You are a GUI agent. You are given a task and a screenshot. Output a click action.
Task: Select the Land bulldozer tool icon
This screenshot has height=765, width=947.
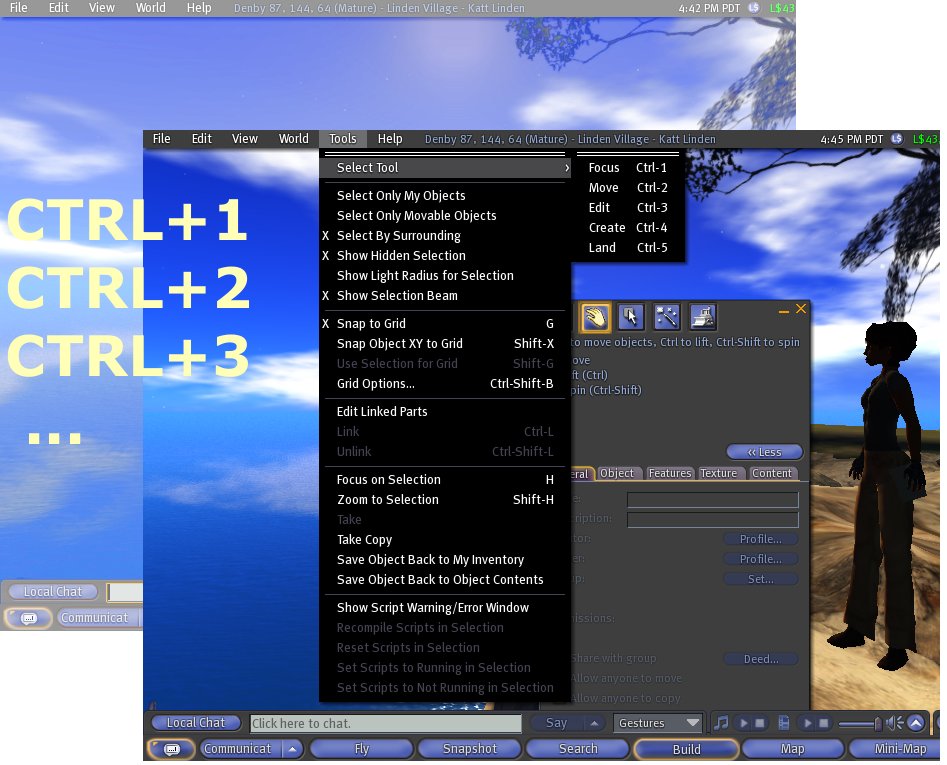pyautogui.click(x=702, y=317)
